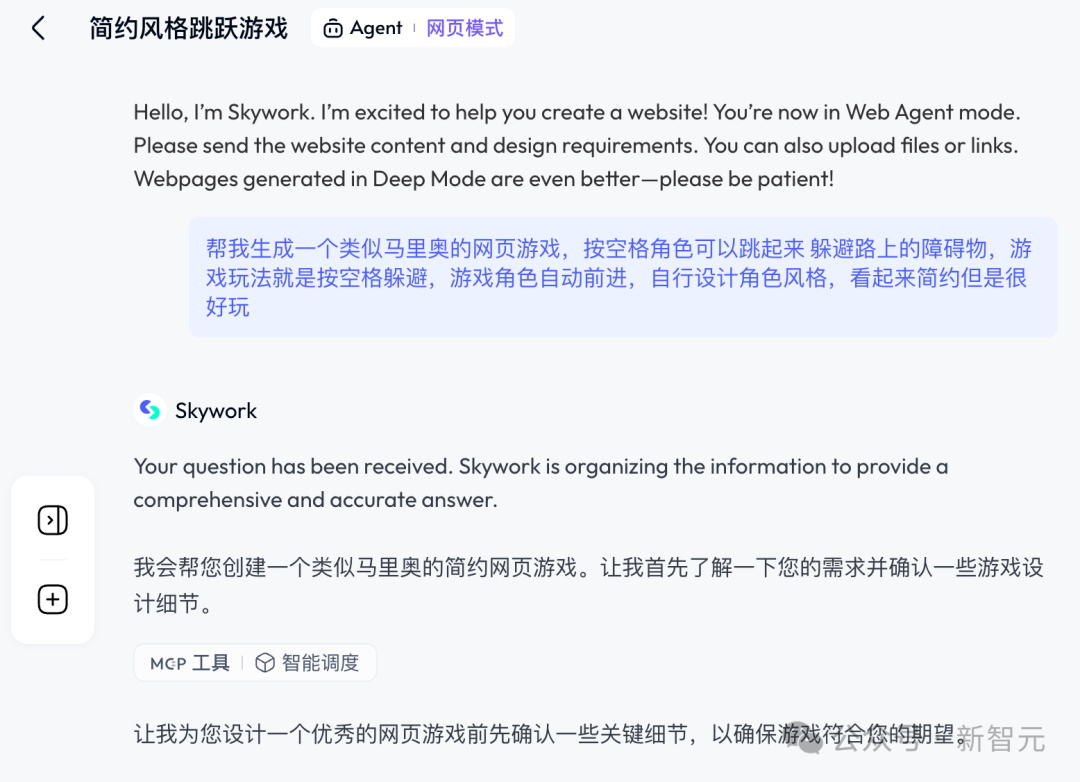Open the MCP 工具 tool chip
Viewport: 1080px width, 782px height.
point(189,663)
